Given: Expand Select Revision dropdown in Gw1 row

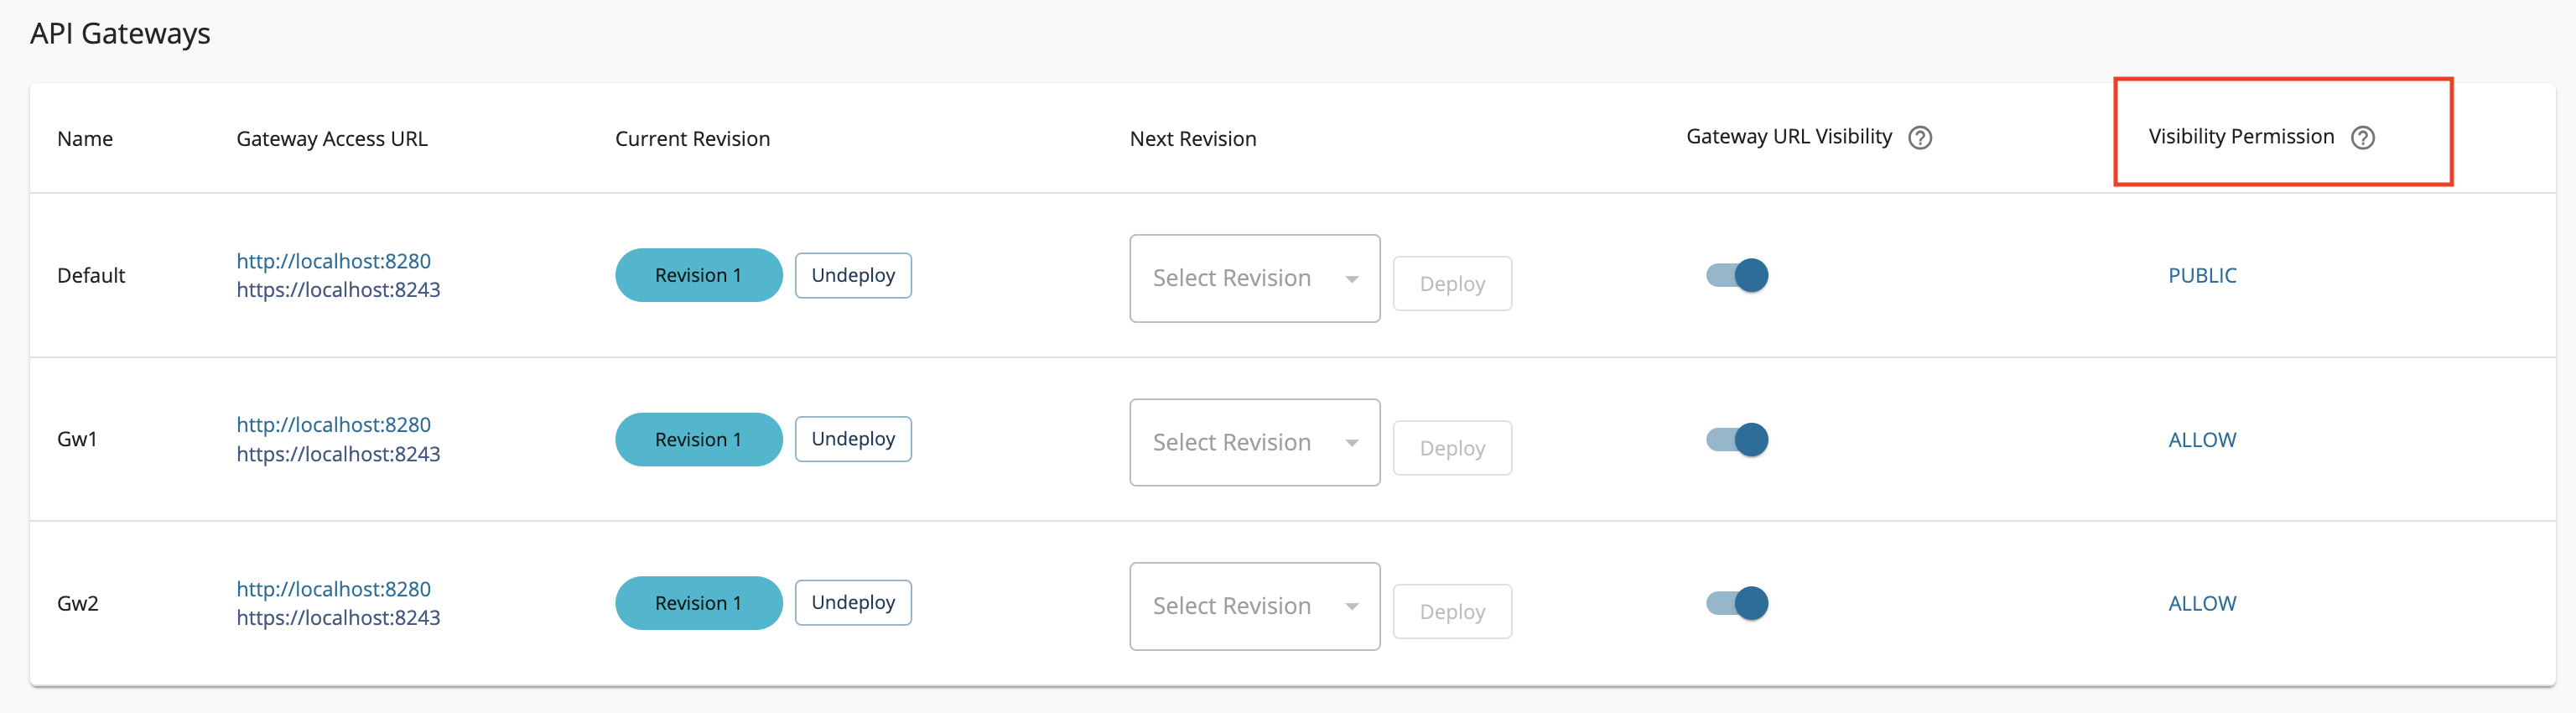Looking at the screenshot, I should click(x=1254, y=442).
